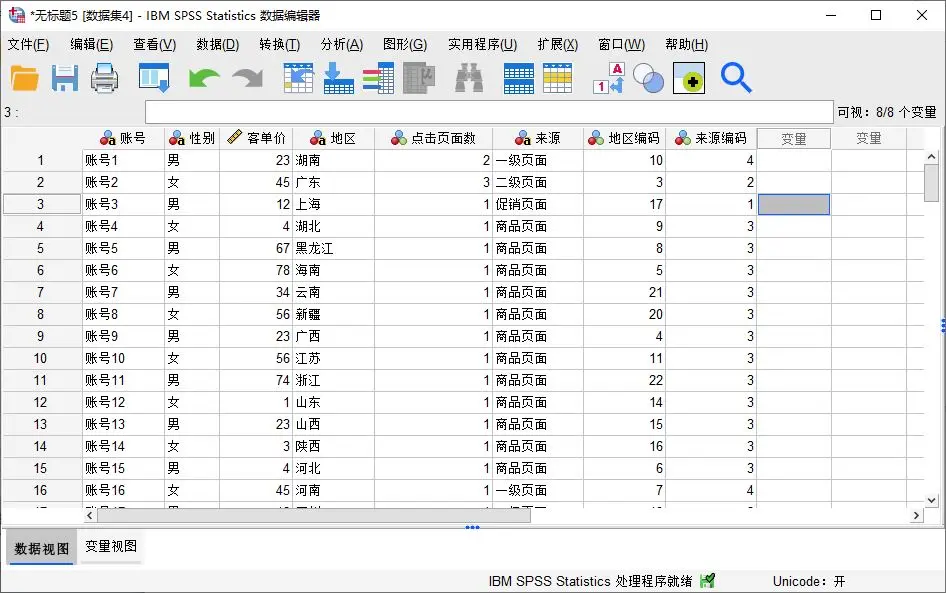Image resolution: width=946 pixels, height=593 pixels.
Task: Print the data with printer icon
Action: (x=104, y=78)
